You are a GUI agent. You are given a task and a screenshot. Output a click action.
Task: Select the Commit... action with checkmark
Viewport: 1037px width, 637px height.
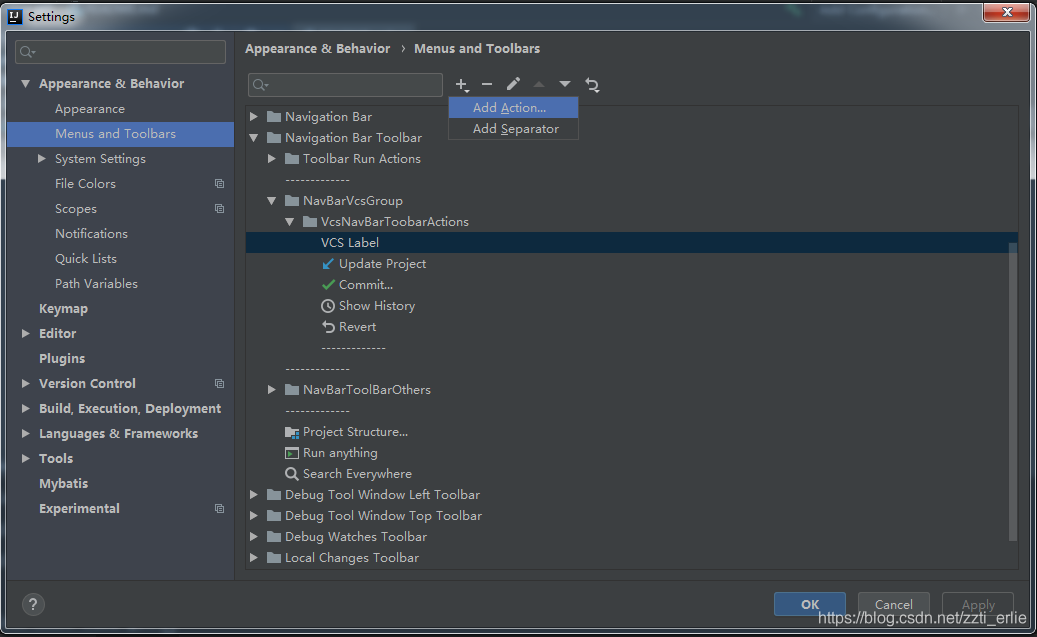click(365, 285)
